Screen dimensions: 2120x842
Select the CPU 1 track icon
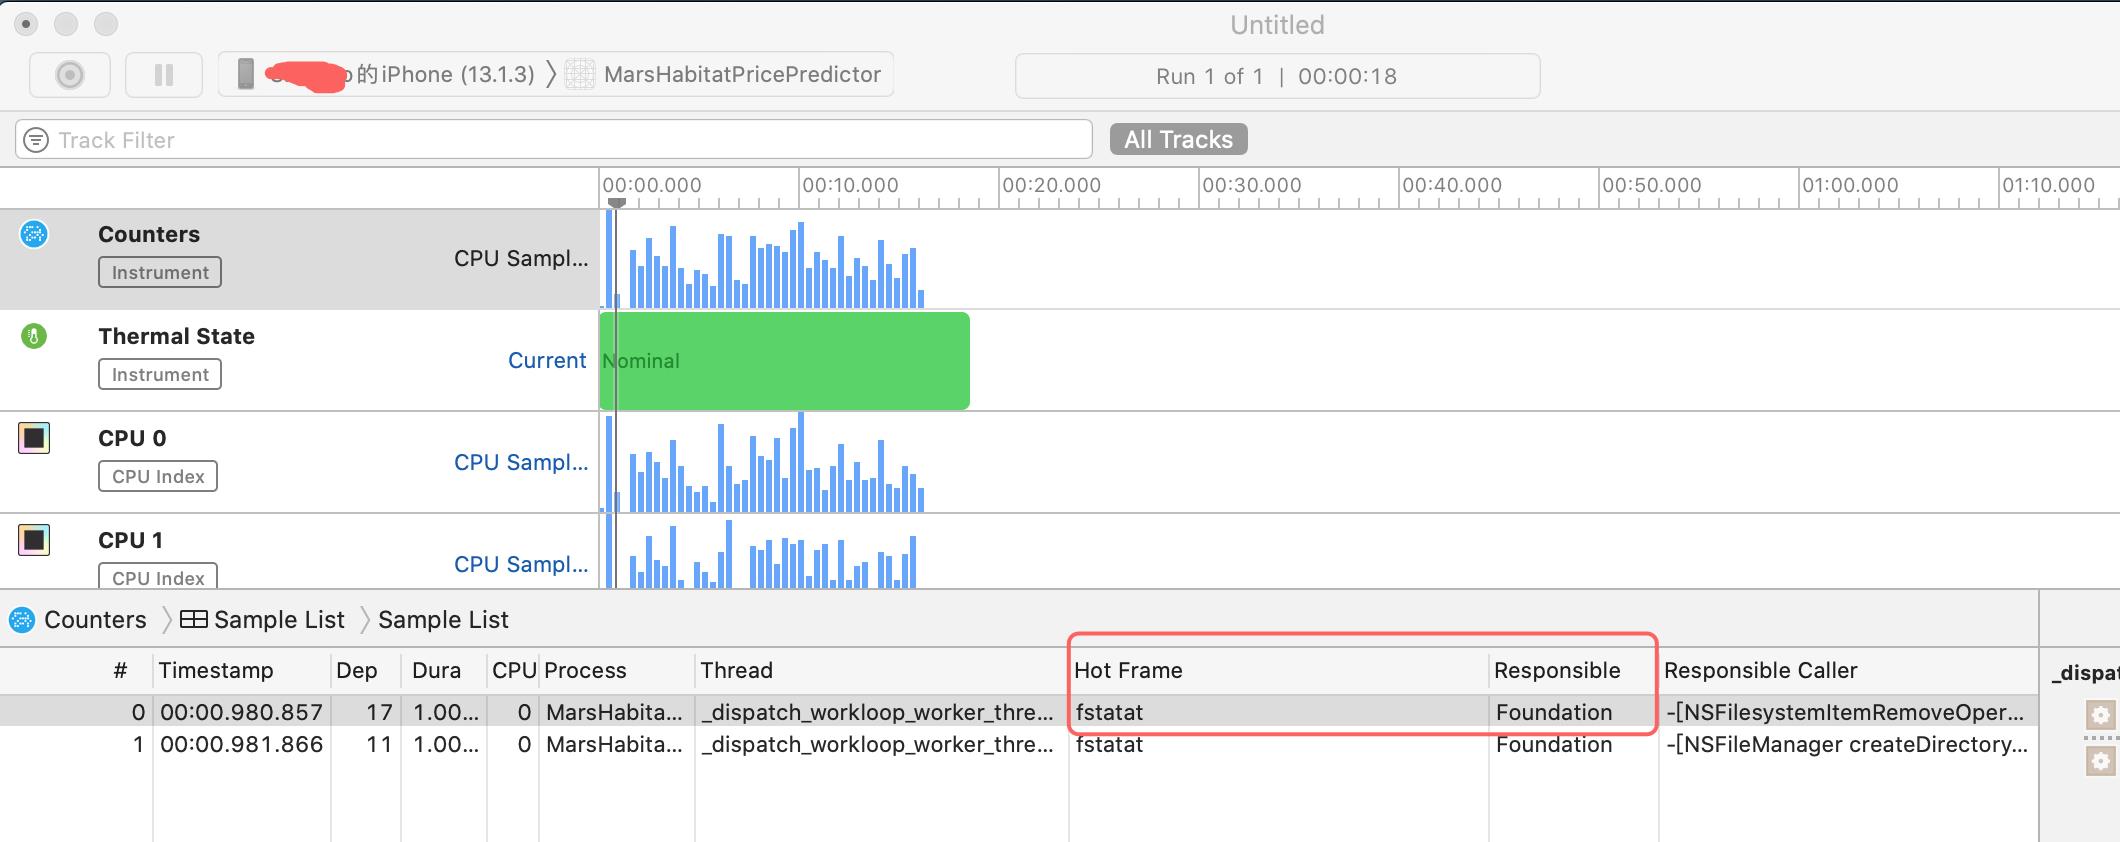point(34,540)
